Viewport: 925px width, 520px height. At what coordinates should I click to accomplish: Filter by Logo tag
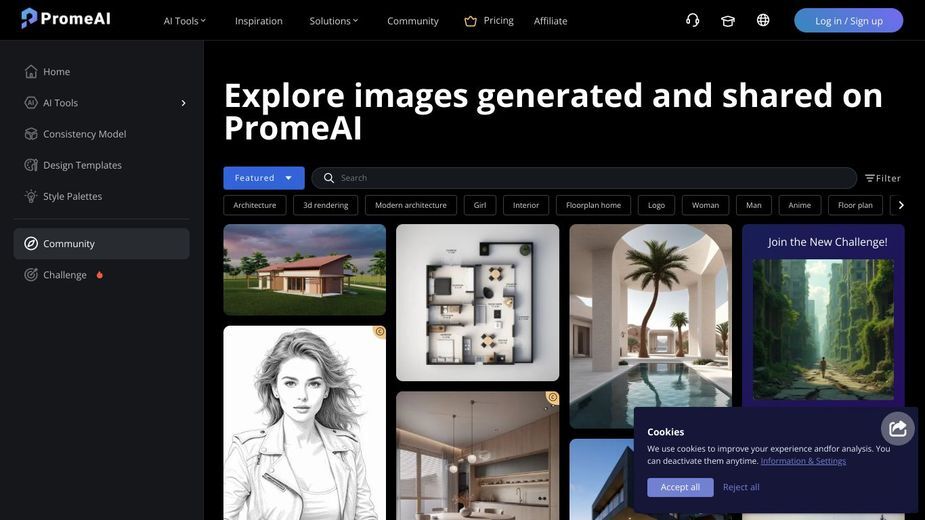pos(656,205)
